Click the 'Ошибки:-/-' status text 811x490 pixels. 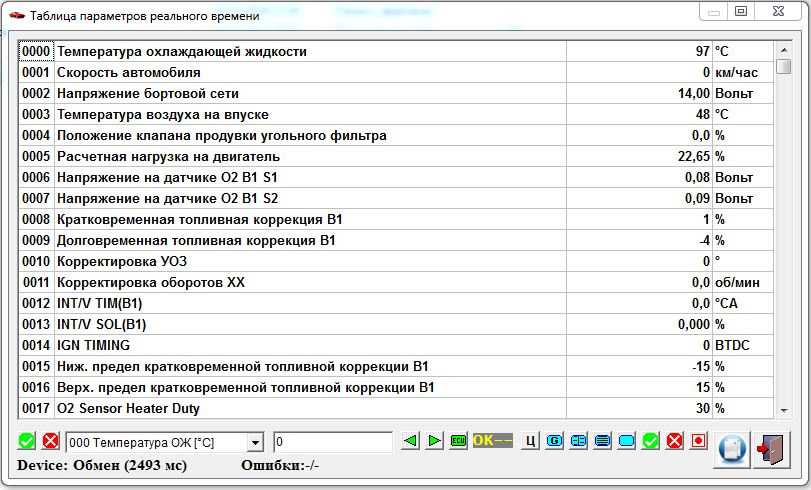pyautogui.click(x=280, y=465)
